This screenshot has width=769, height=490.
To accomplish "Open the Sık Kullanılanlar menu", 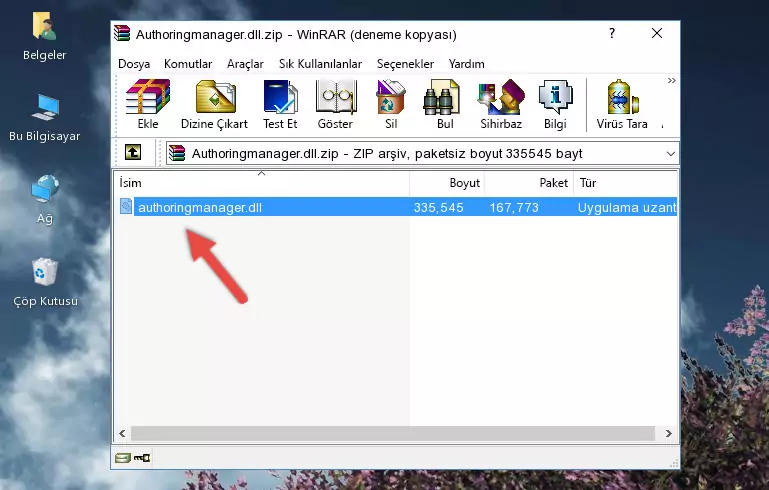I will [320, 64].
